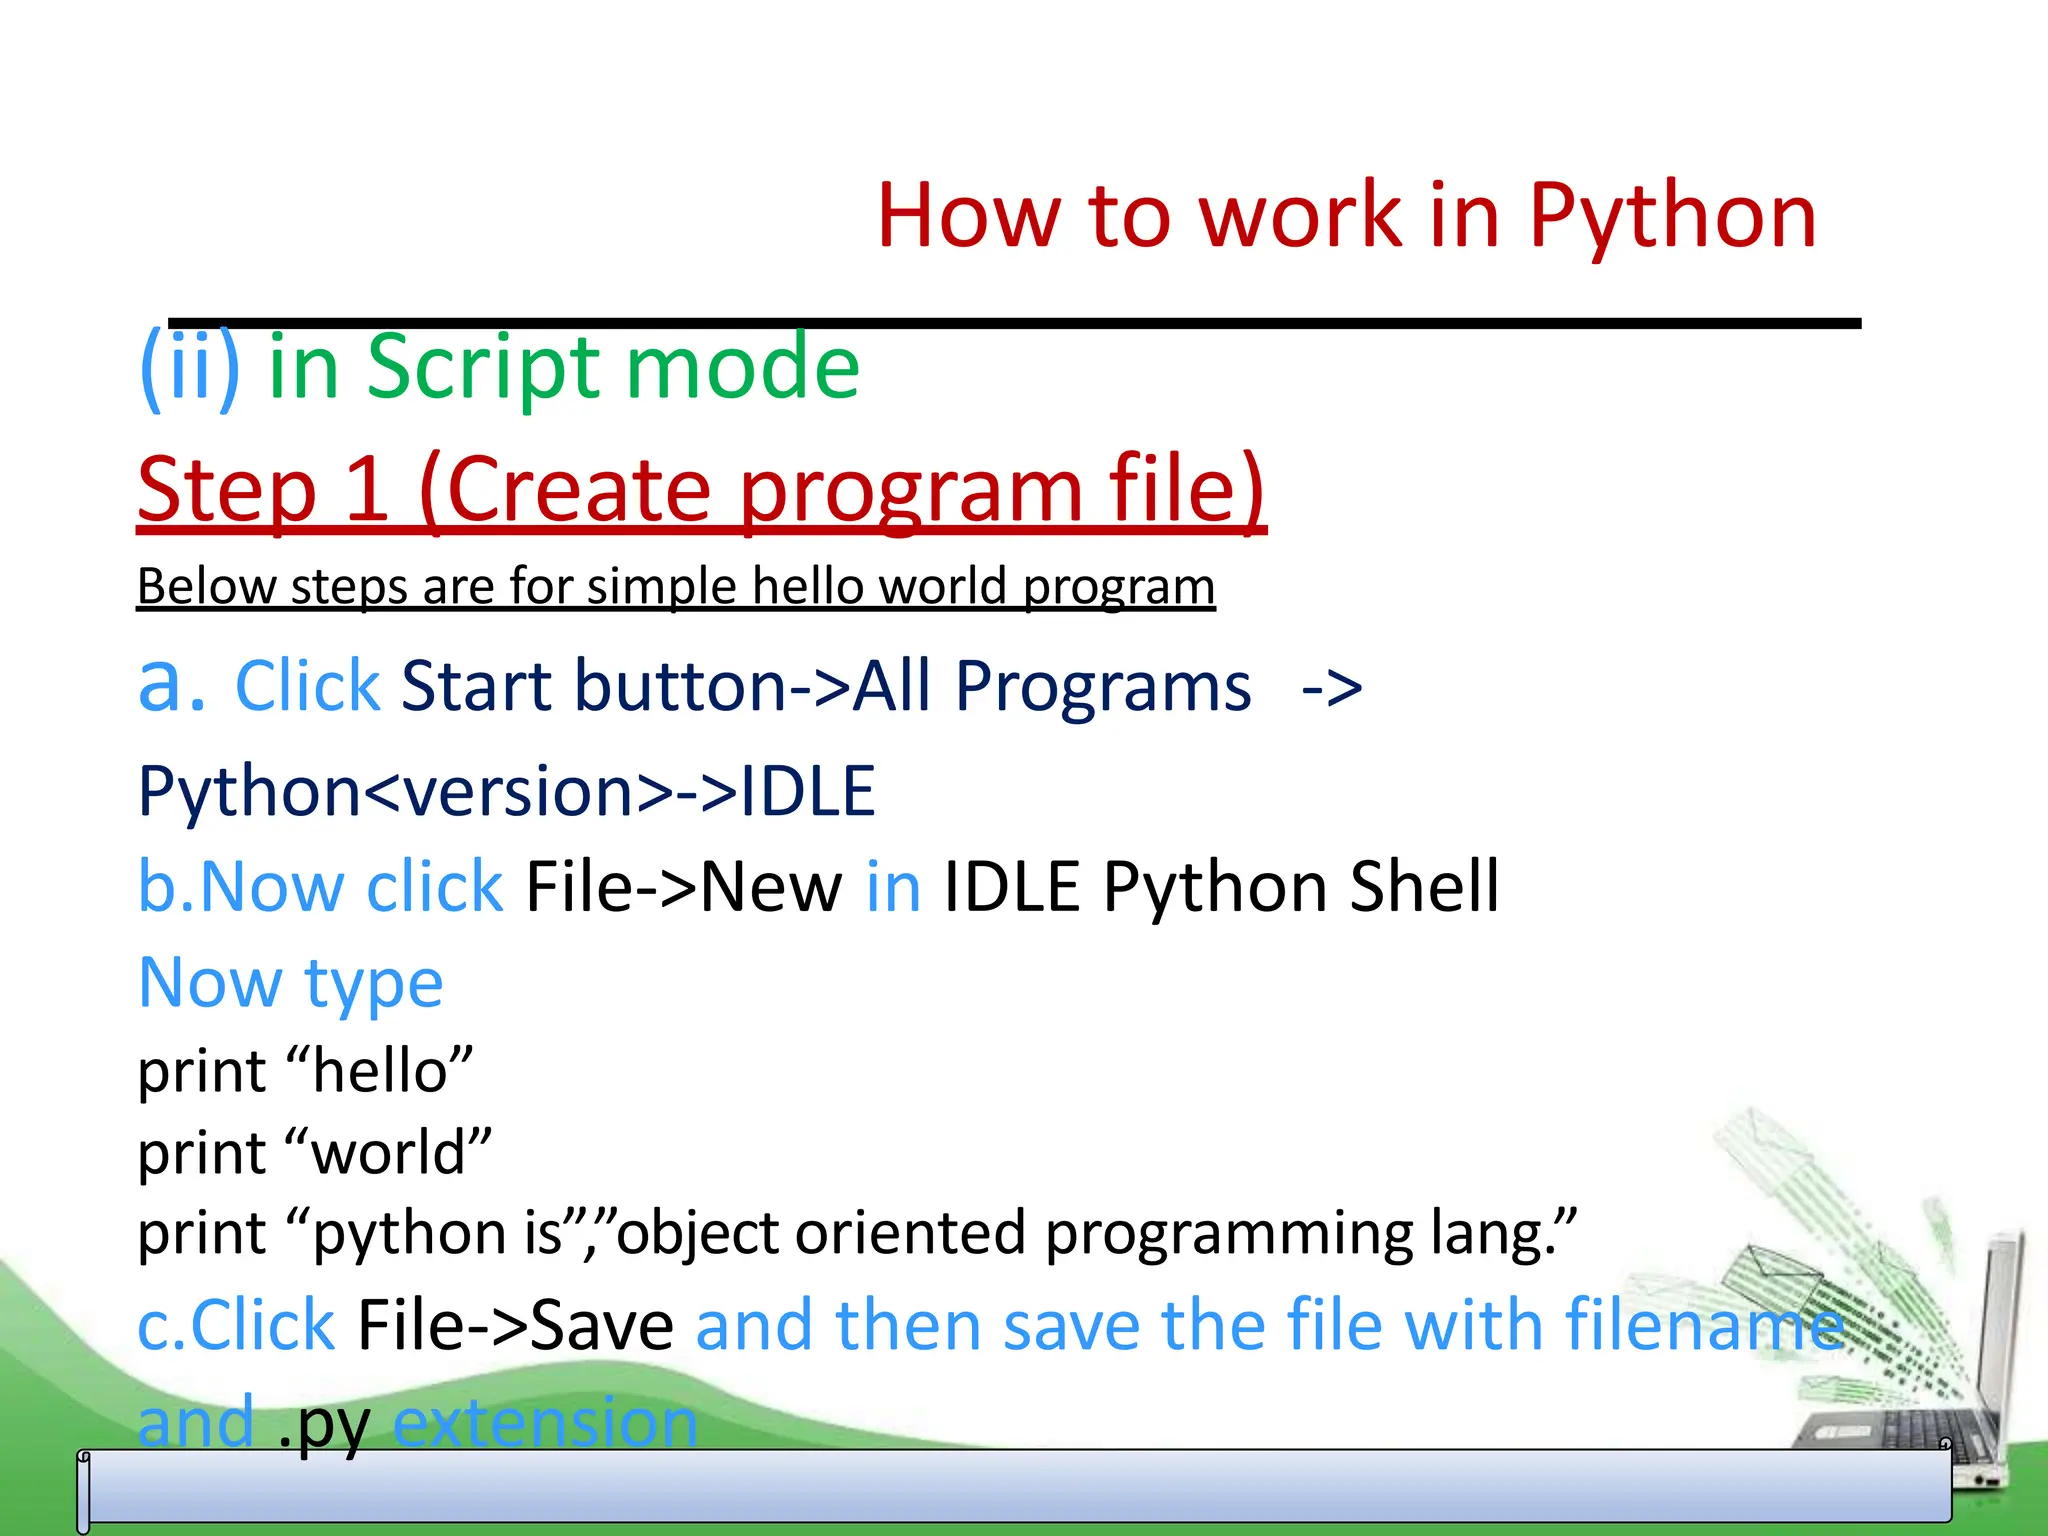2048x1536 pixels.
Task: Click the scroll curl at banner's left end
Action: 84,1490
